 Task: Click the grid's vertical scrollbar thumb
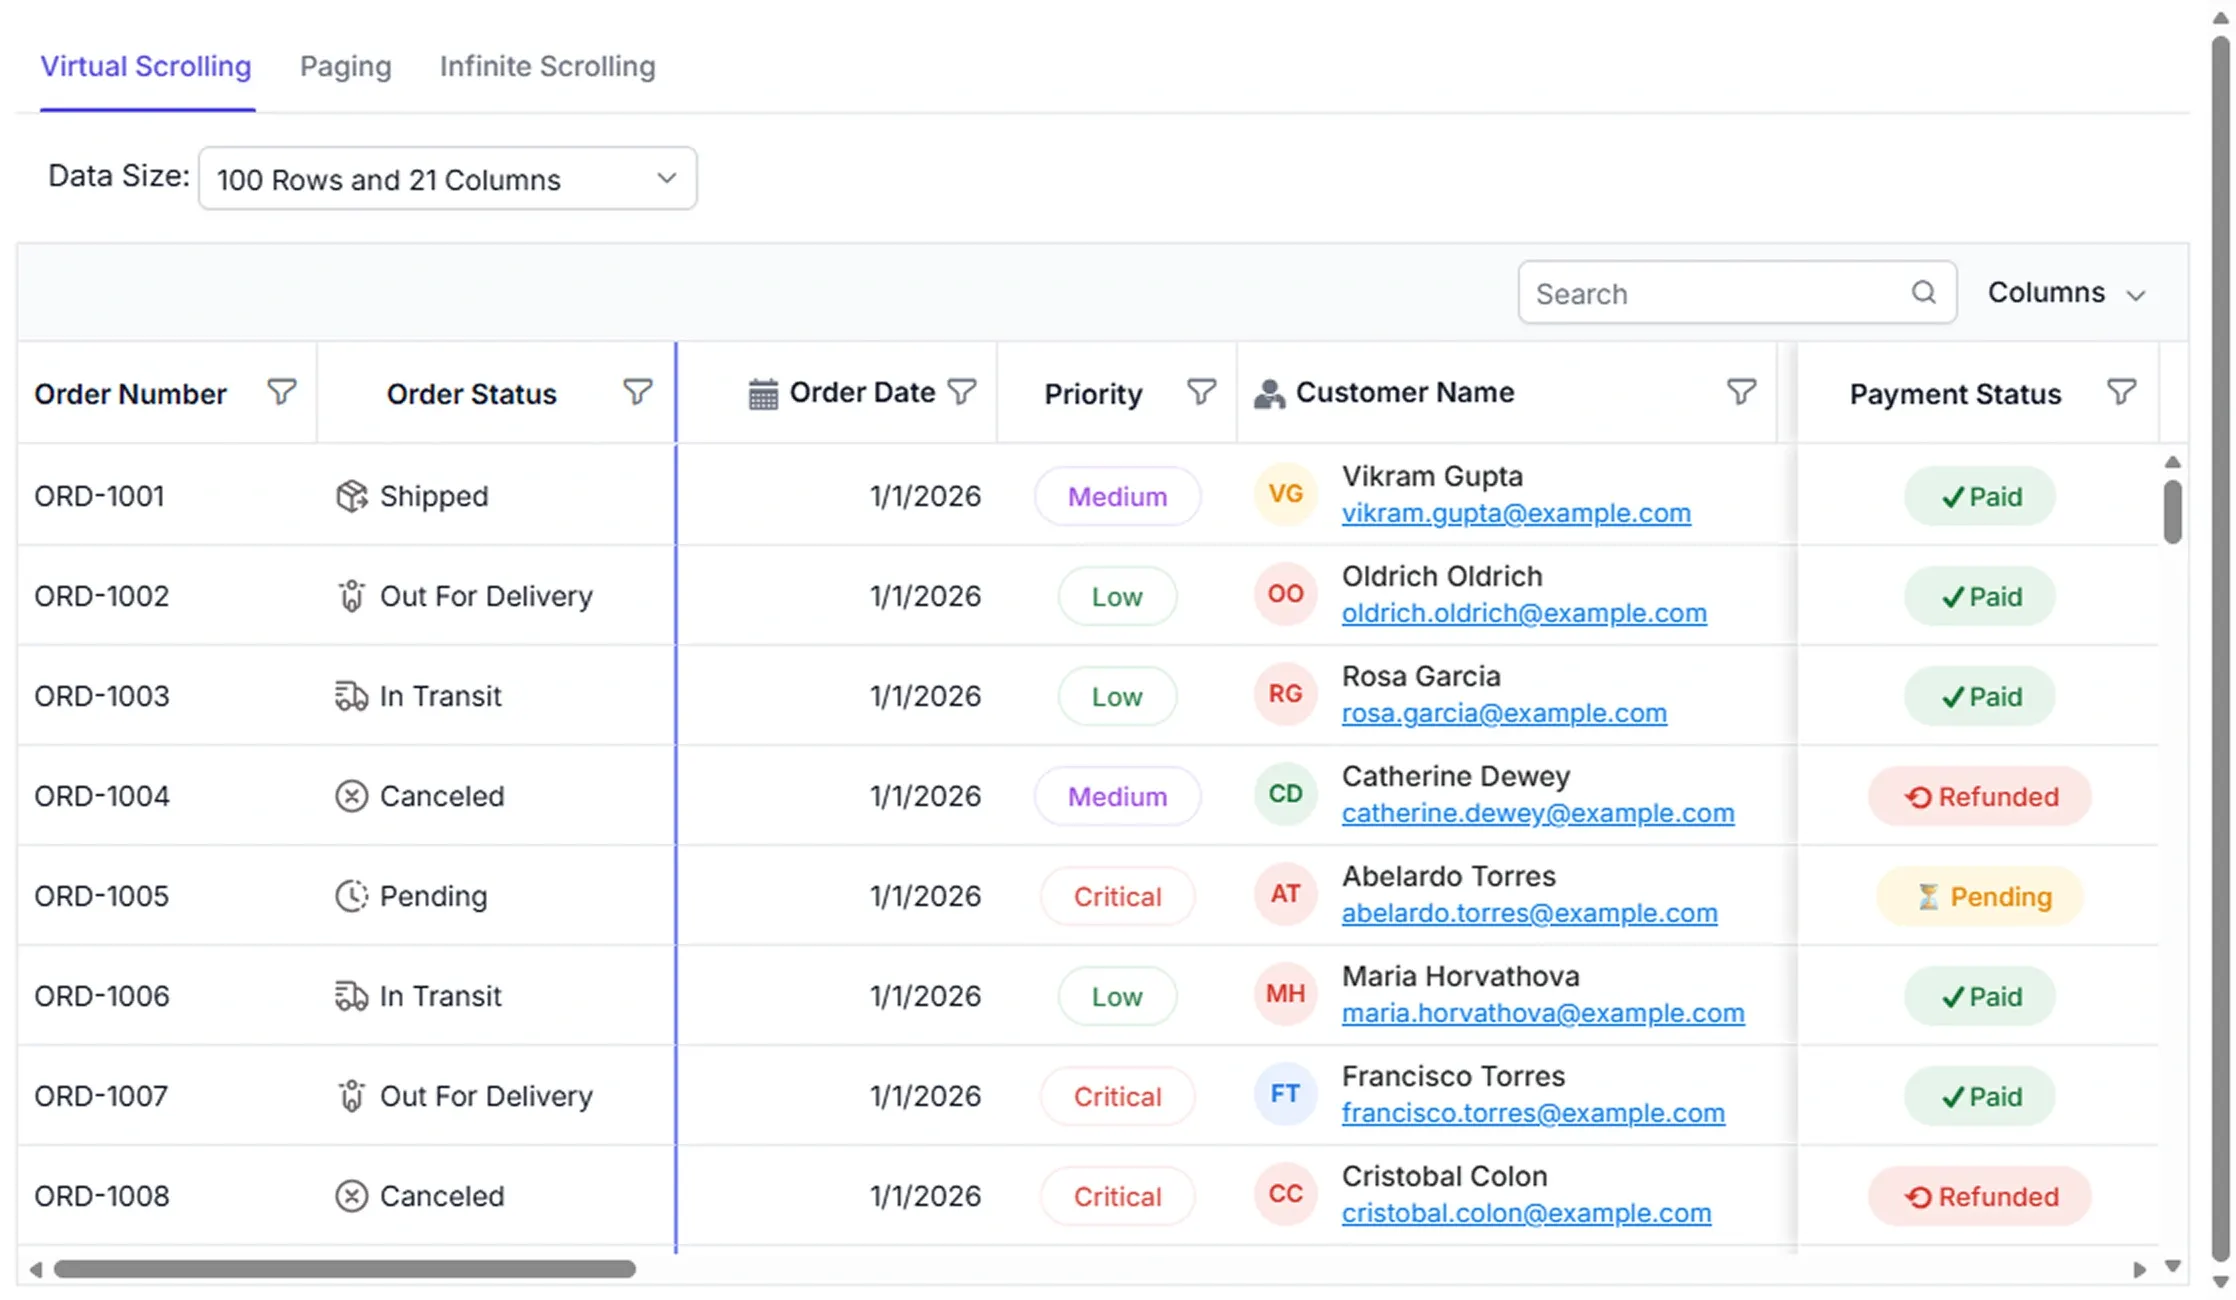click(2172, 512)
